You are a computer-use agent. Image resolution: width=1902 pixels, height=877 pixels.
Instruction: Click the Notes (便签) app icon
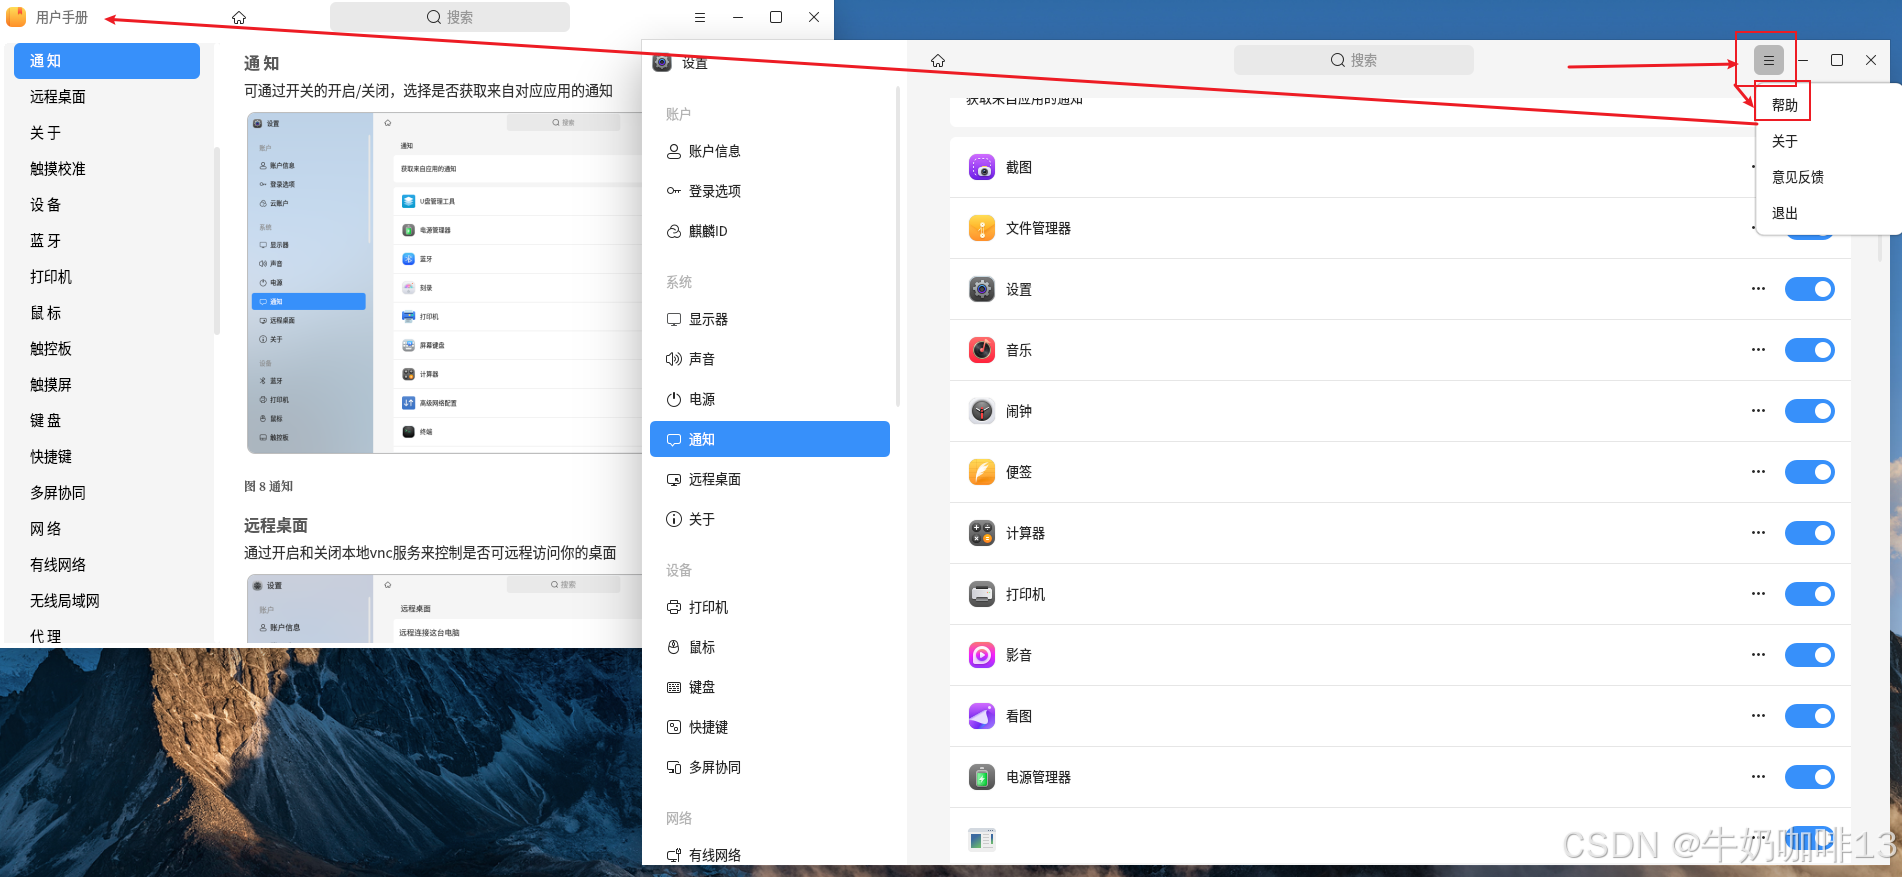[x=982, y=472]
